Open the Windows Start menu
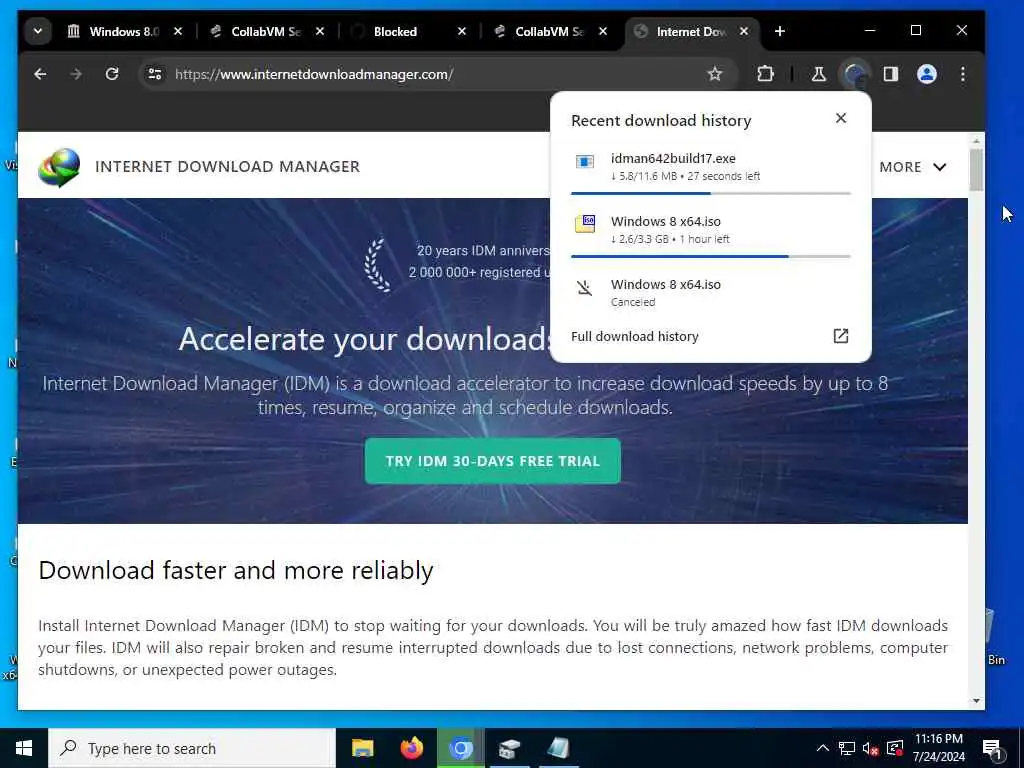 tap(24, 748)
